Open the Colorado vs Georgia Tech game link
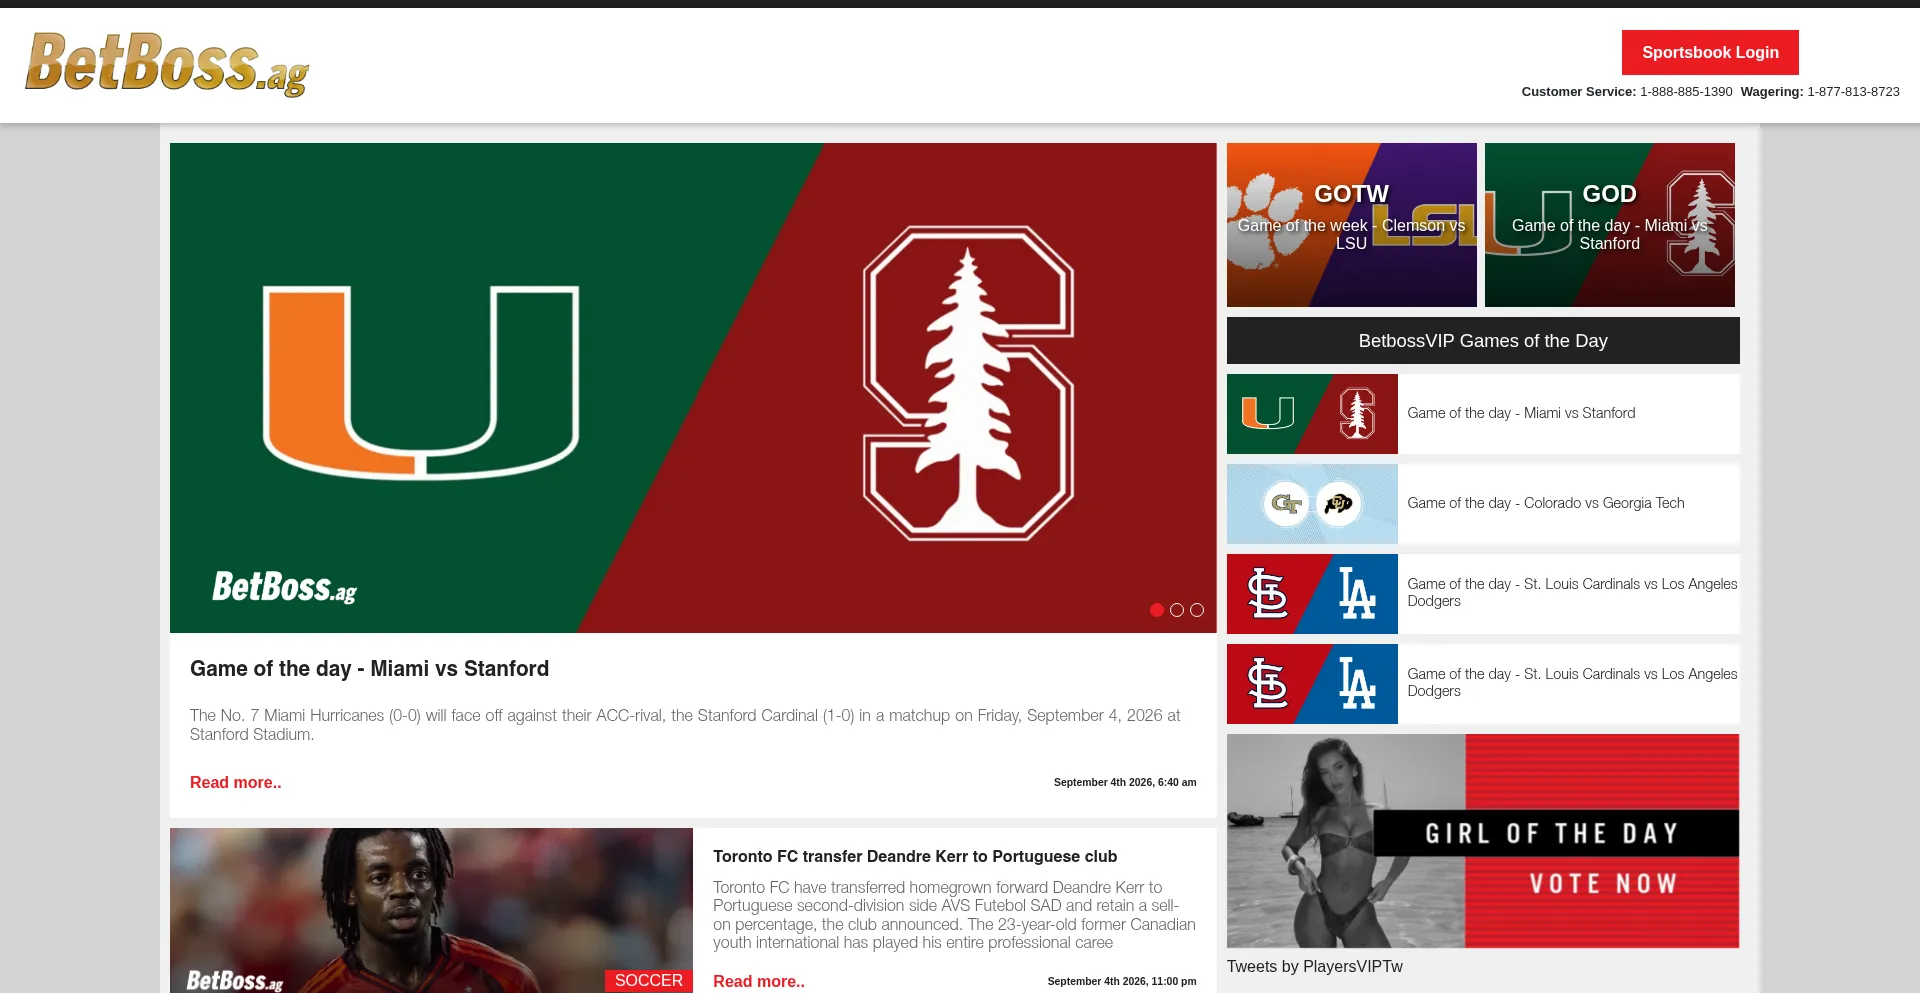The image size is (1920, 993). (1546, 503)
